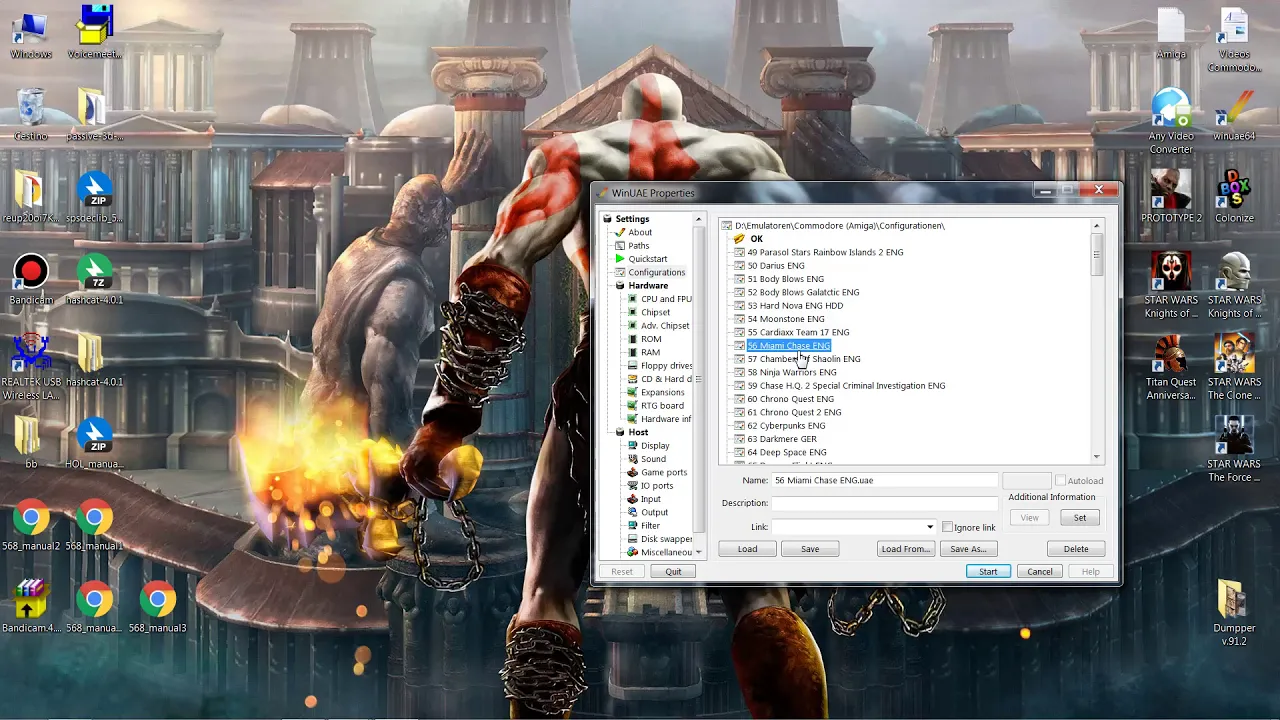Select '58 Ninja Warriors ENG' configuration

click(x=792, y=372)
